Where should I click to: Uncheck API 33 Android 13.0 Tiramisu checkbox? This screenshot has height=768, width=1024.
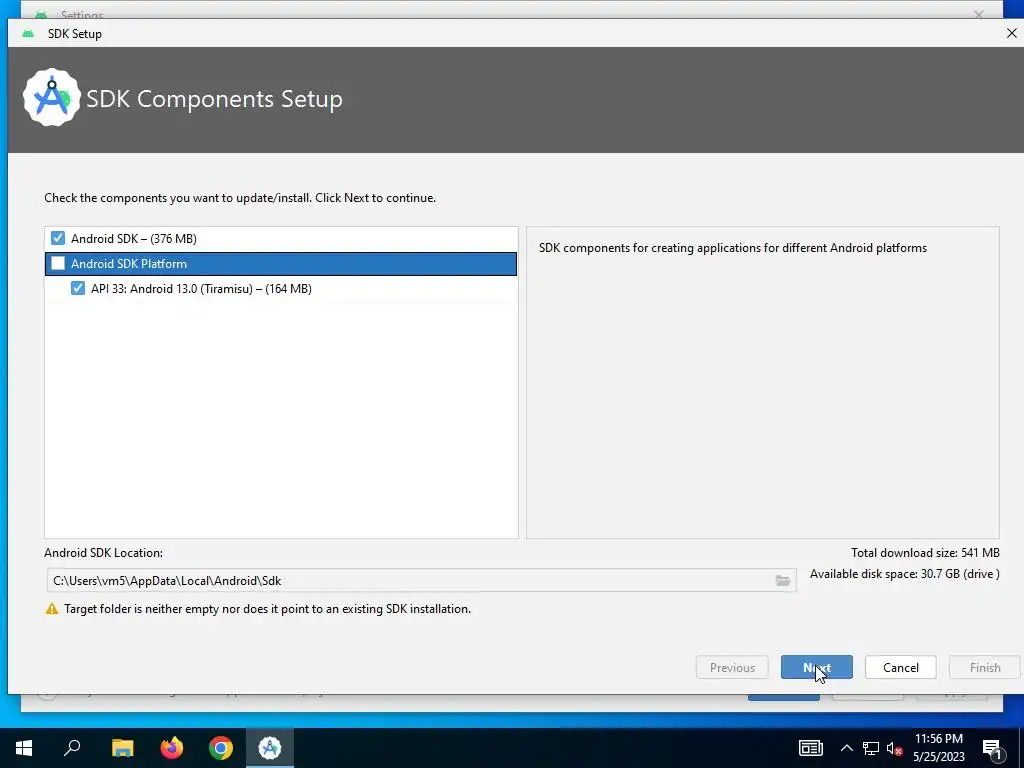[78, 289]
